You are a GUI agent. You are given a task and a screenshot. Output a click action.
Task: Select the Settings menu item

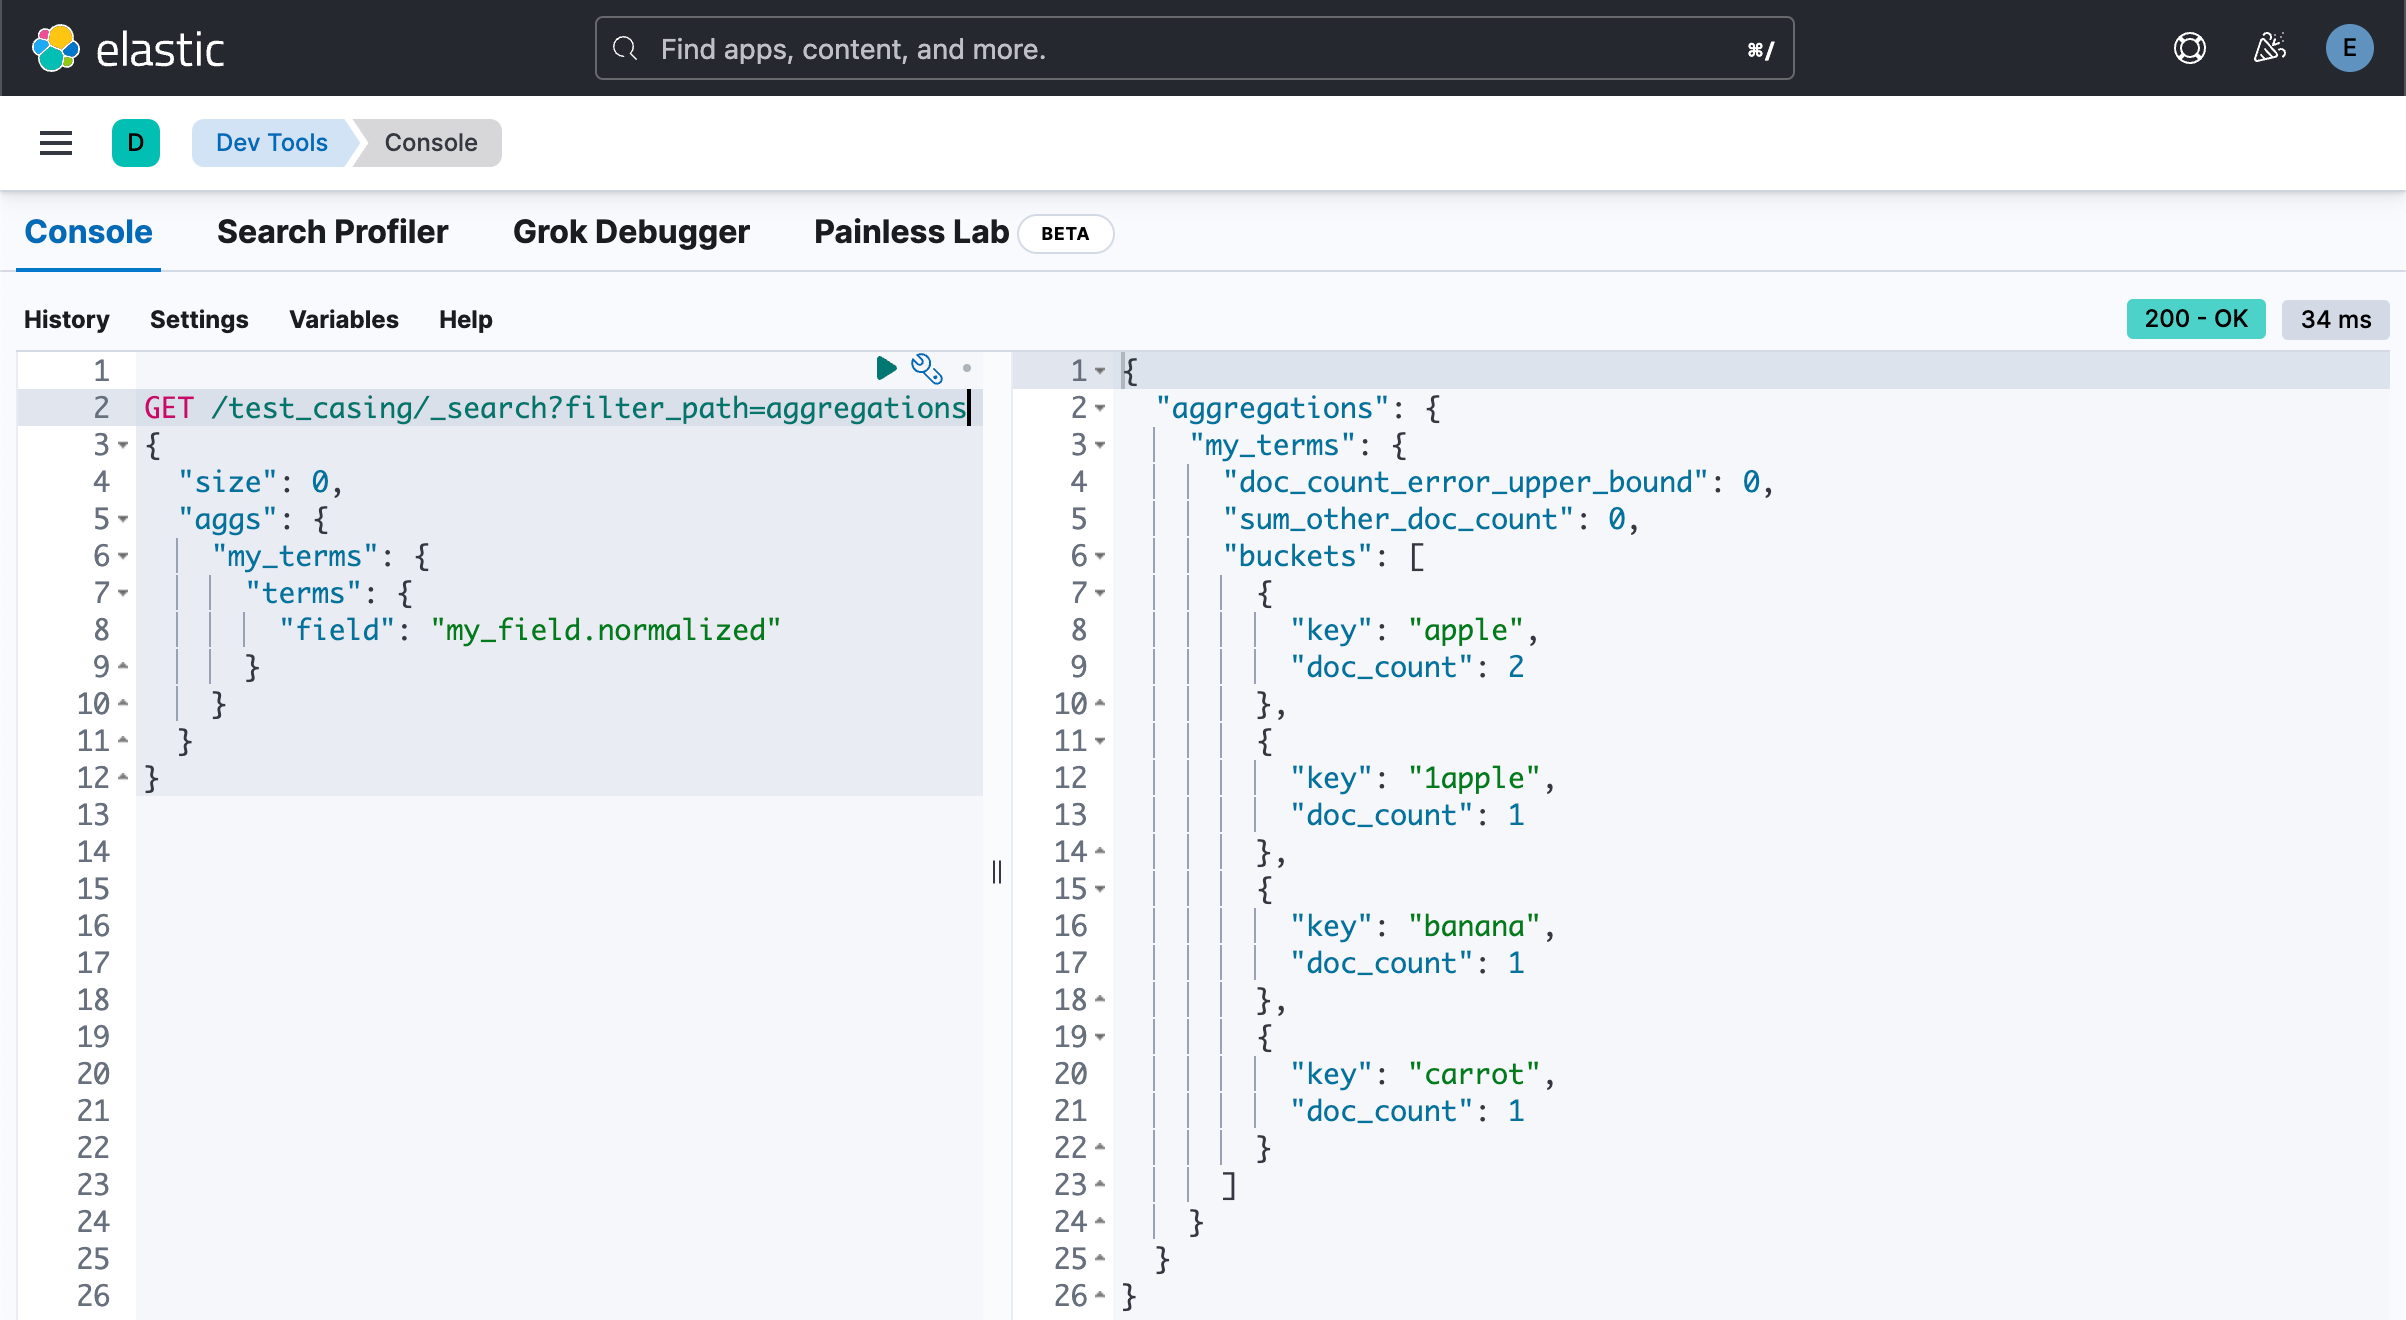pos(198,319)
